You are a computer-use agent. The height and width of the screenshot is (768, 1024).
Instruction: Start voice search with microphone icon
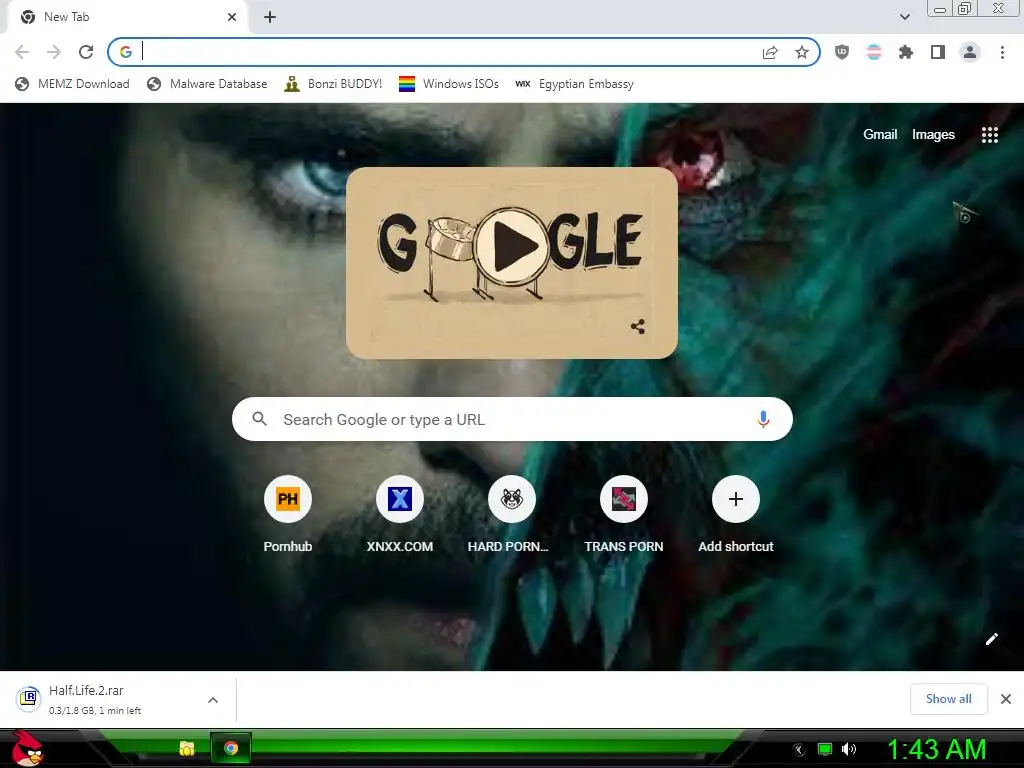[763, 419]
